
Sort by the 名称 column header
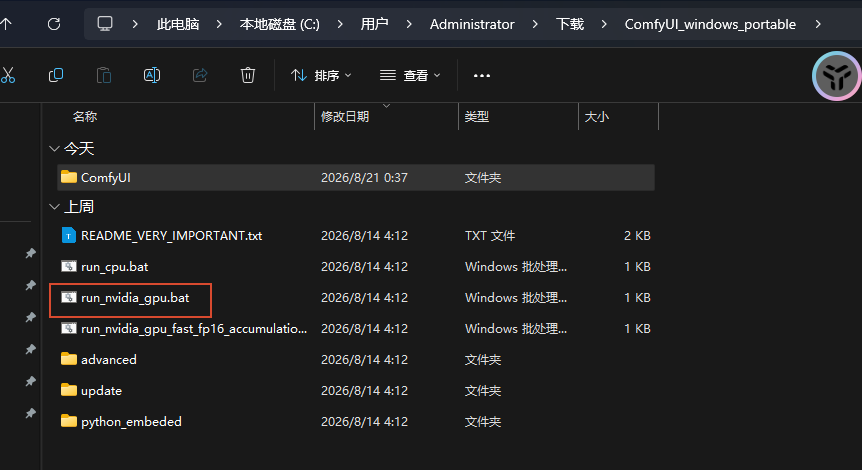(85, 117)
